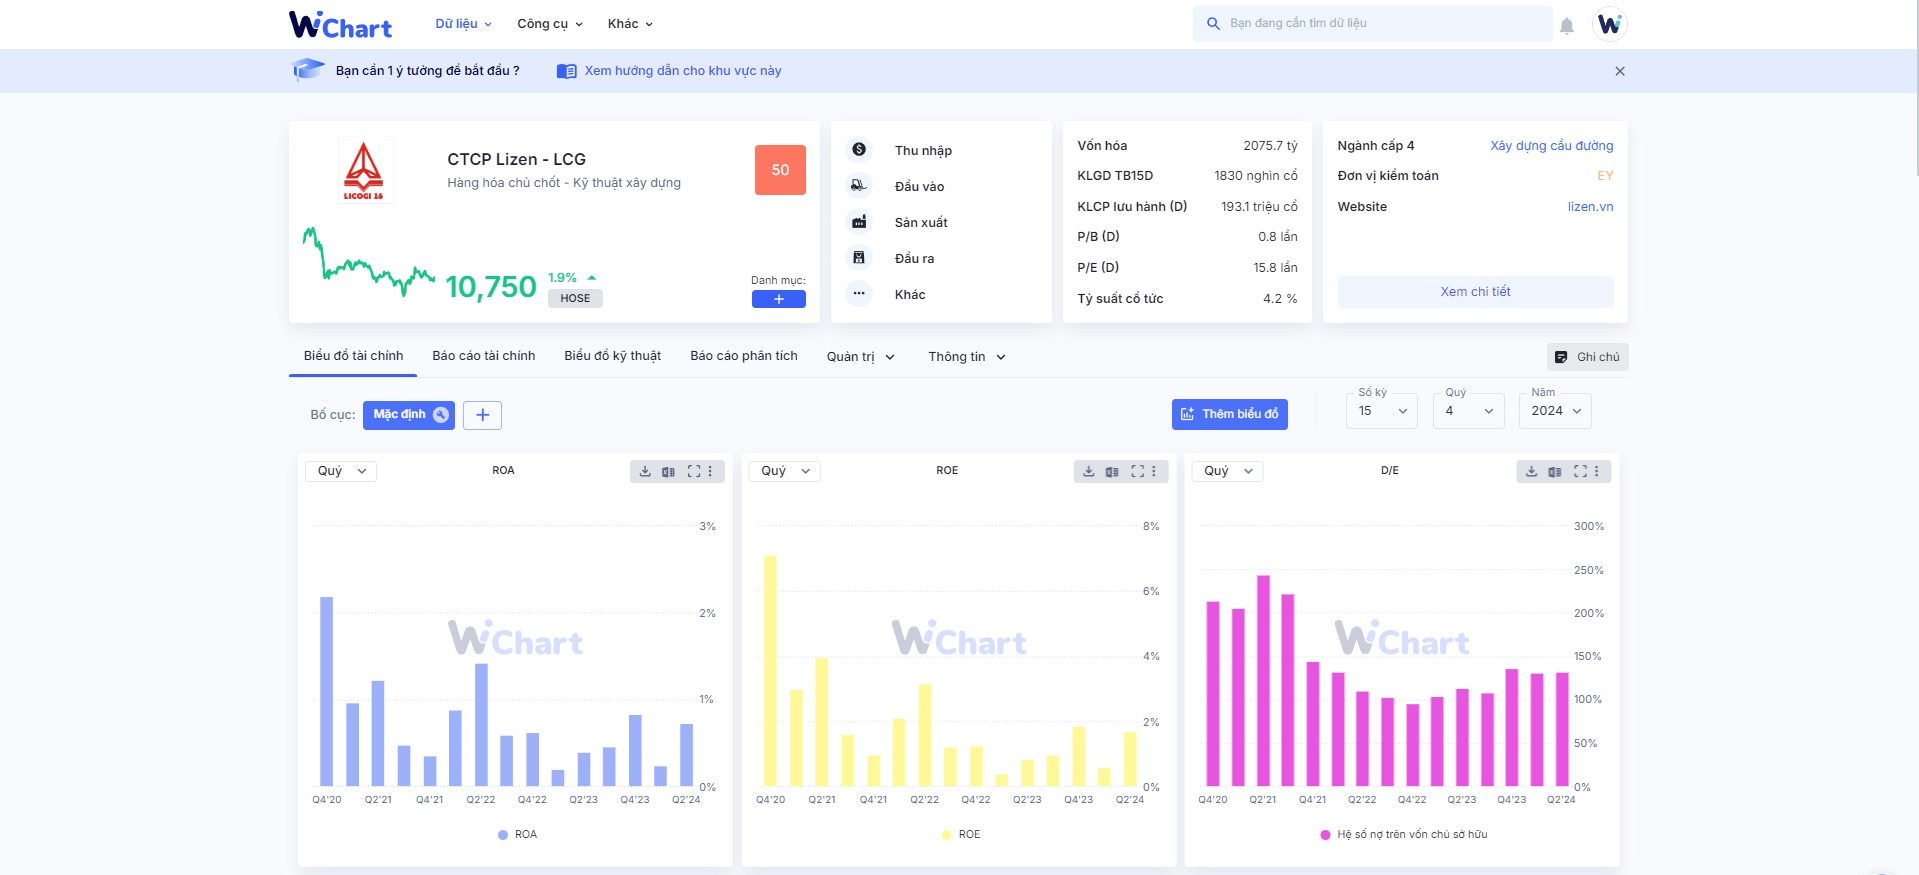Close the guidance banner

coord(1620,71)
